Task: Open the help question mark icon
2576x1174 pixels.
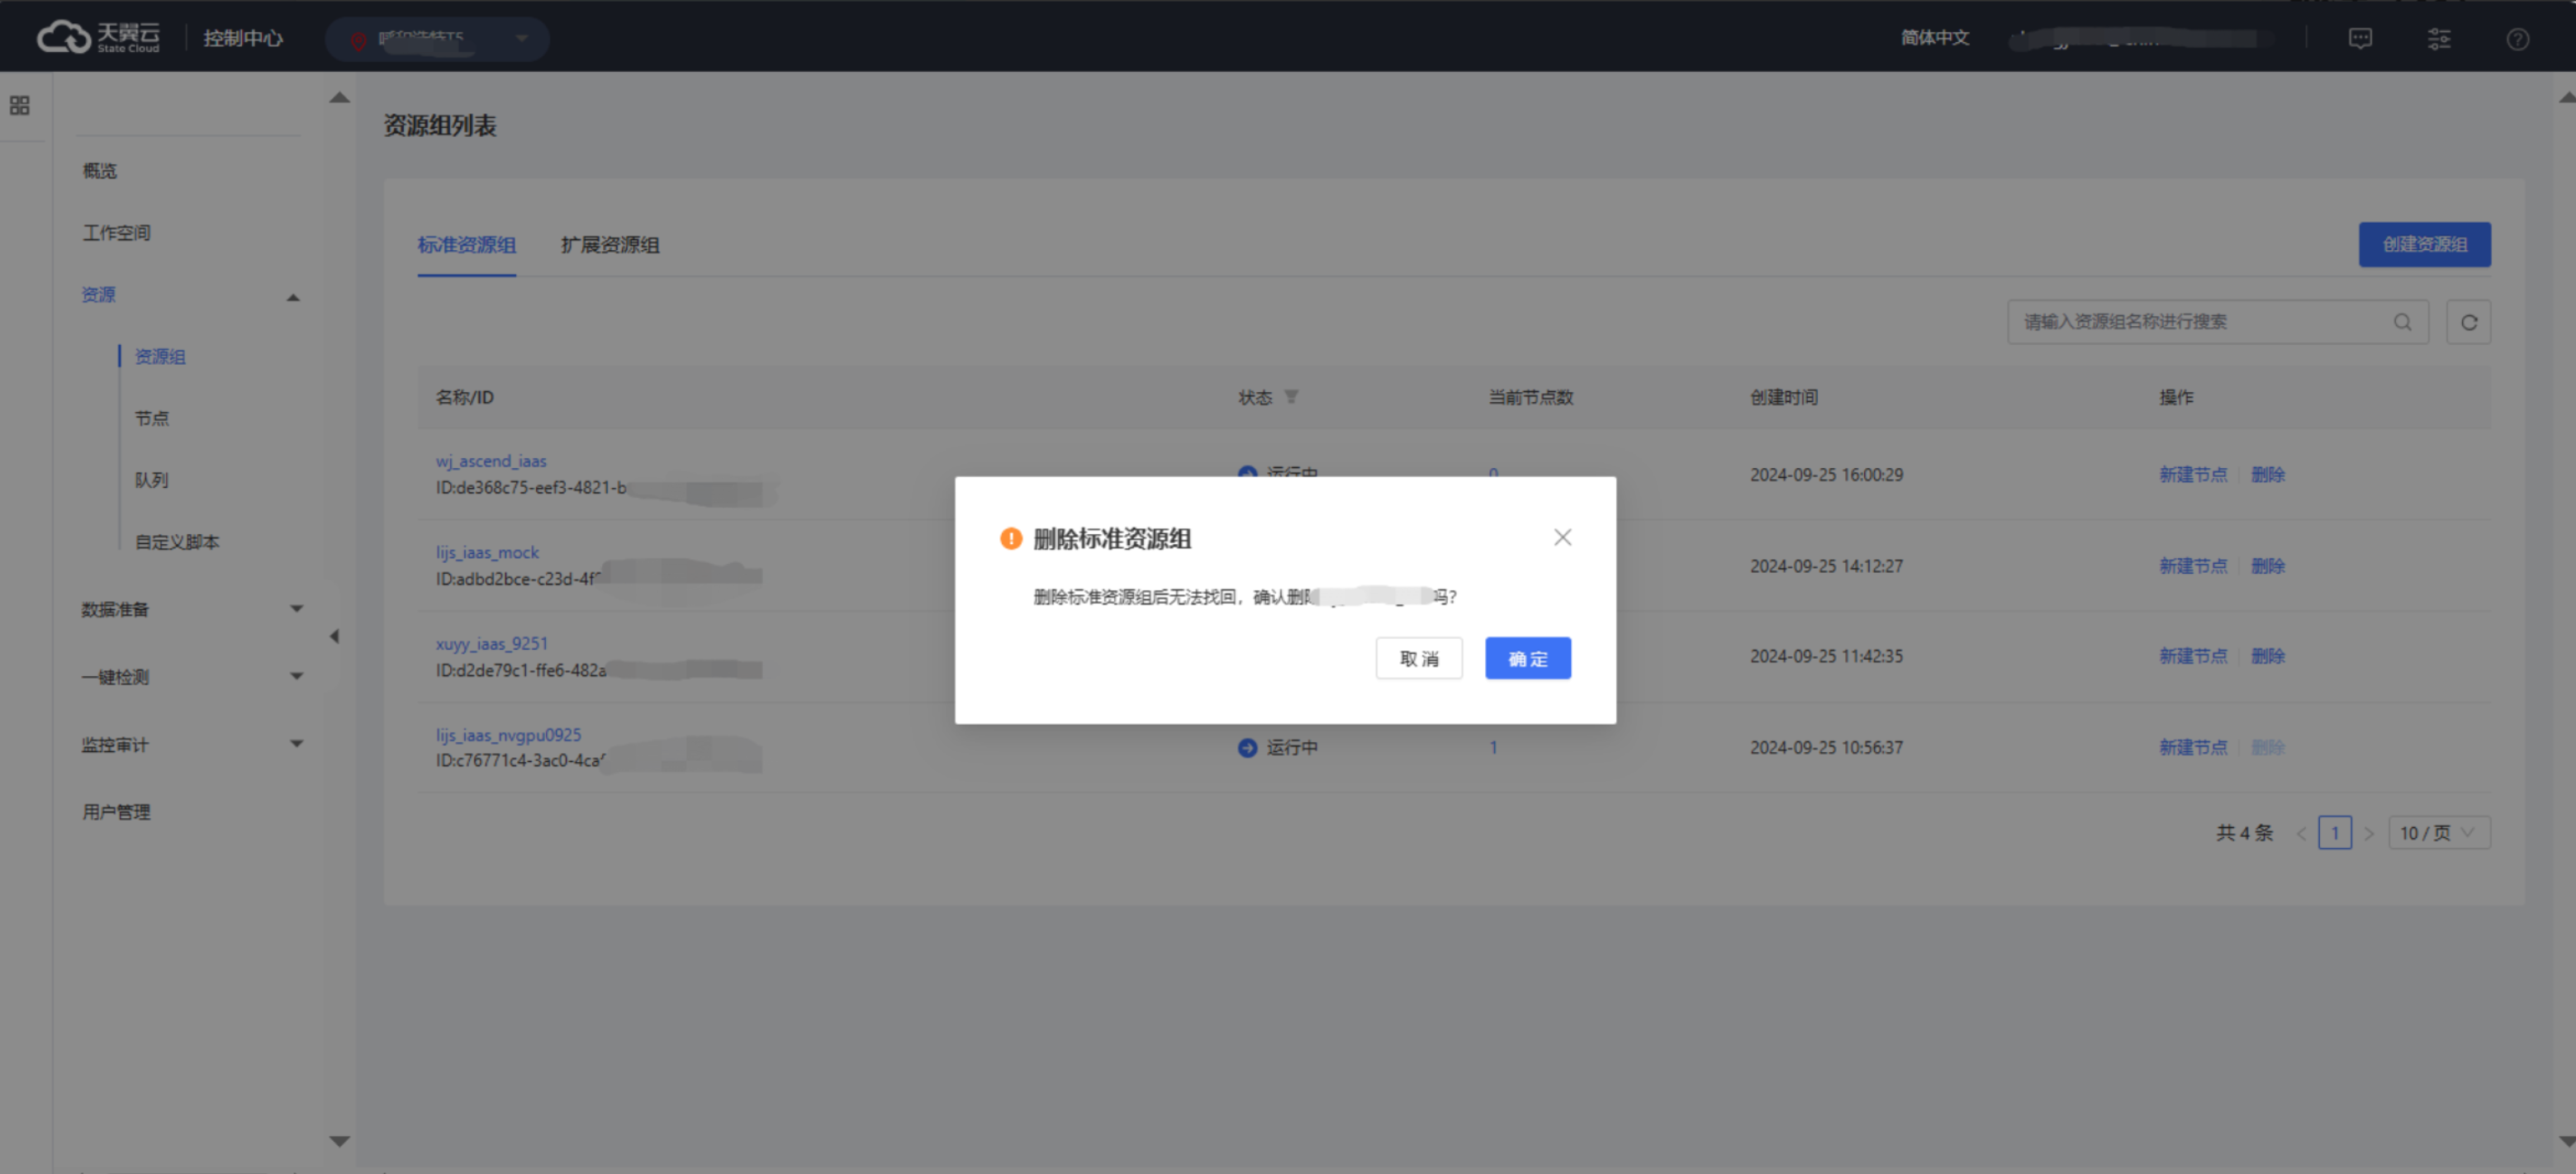Action: click(x=2518, y=38)
